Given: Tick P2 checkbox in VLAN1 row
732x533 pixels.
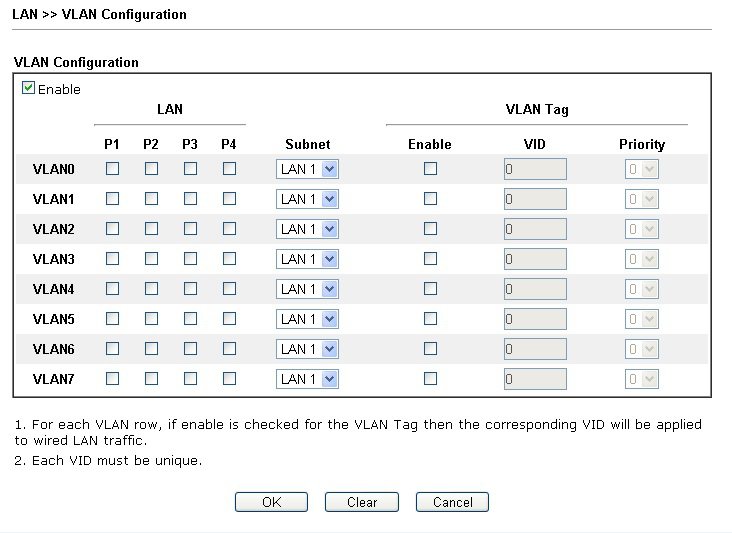Looking at the screenshot, I should tap(151, 199).
